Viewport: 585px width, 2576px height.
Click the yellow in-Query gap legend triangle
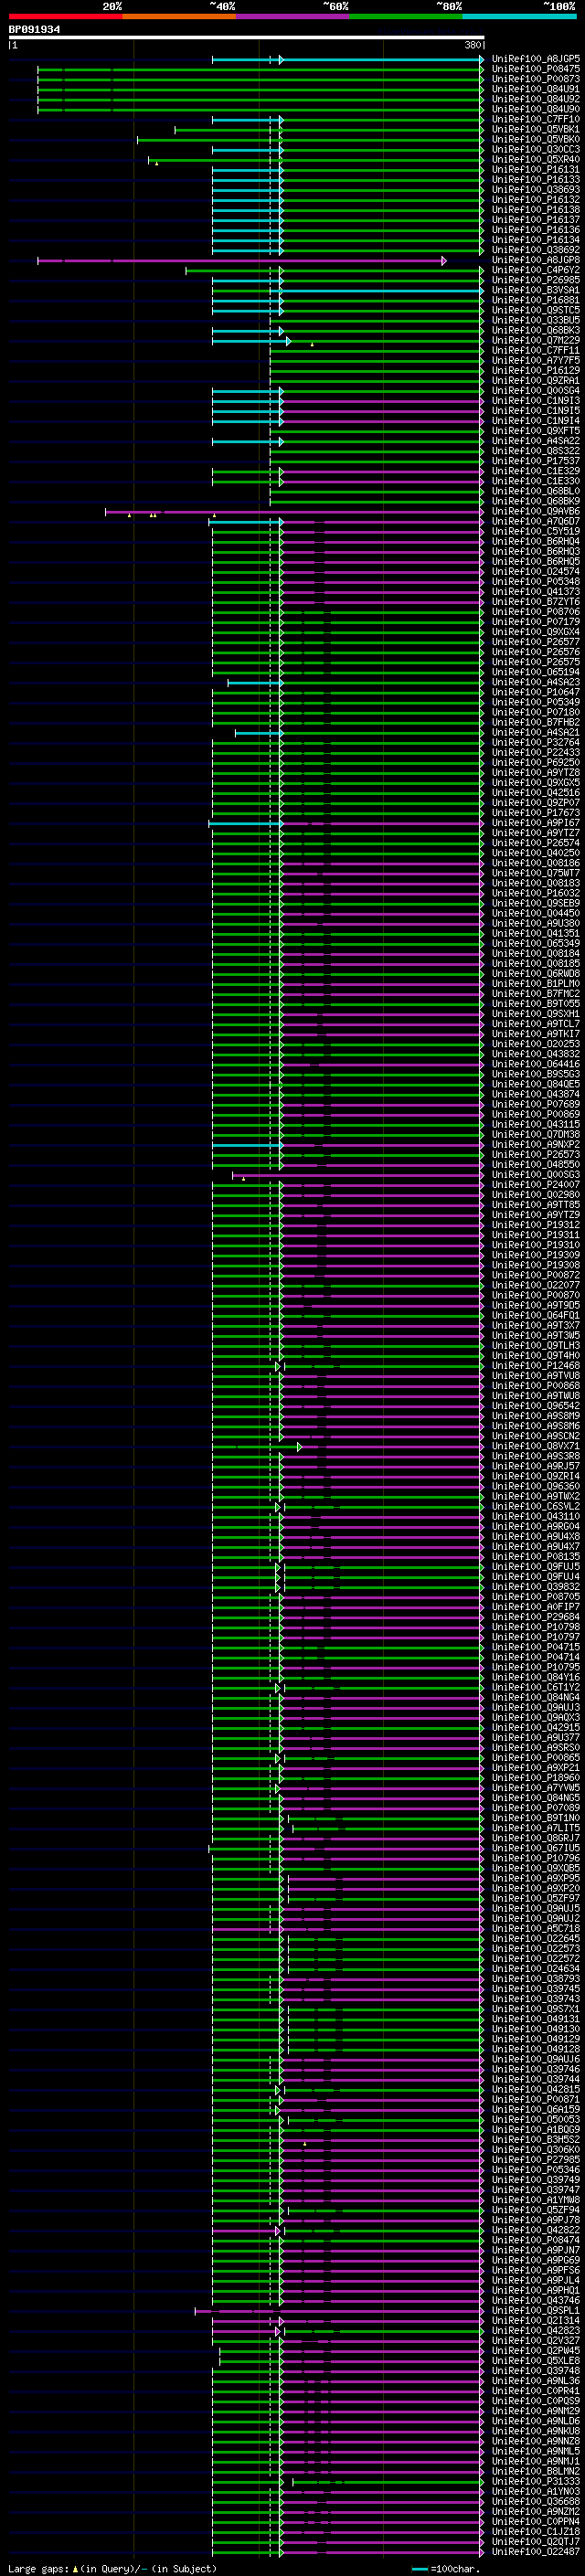(75, 2568)
